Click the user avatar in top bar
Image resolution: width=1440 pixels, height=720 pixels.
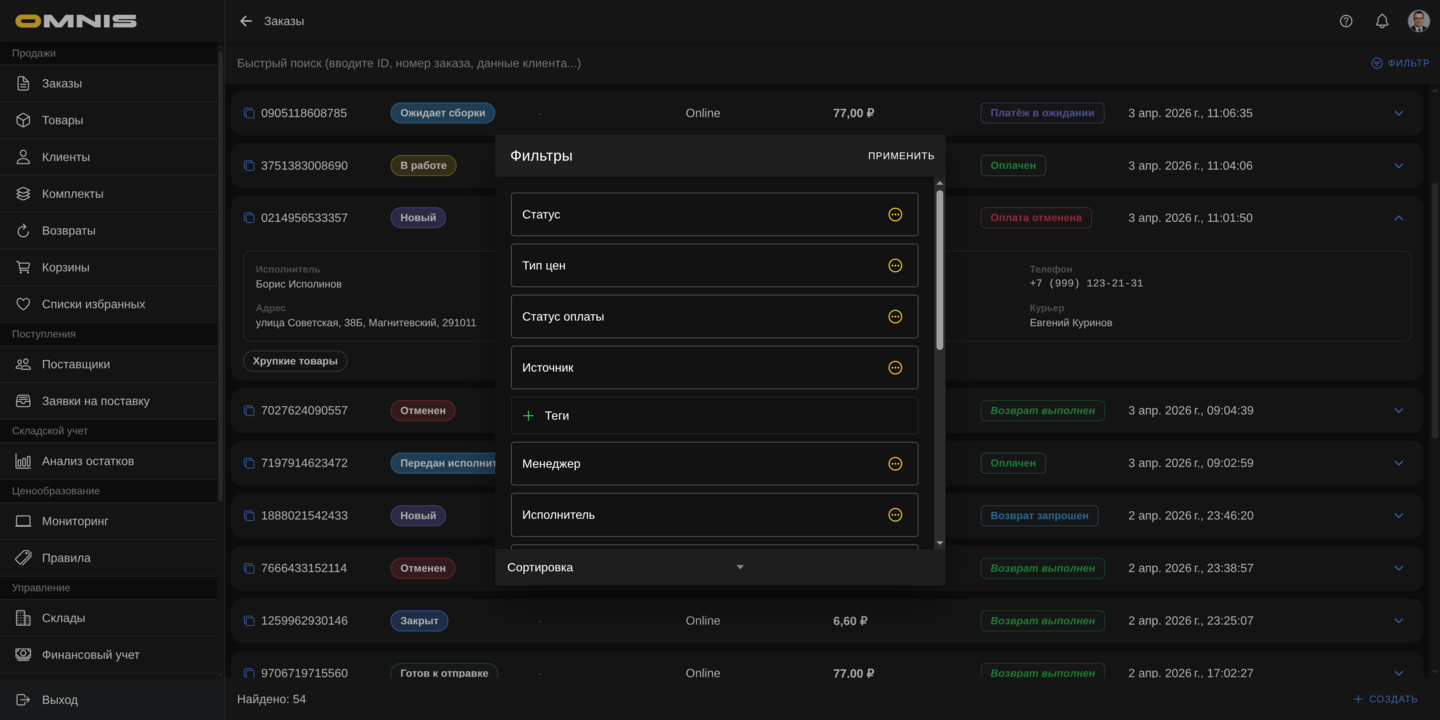[x=1418, y=21]
